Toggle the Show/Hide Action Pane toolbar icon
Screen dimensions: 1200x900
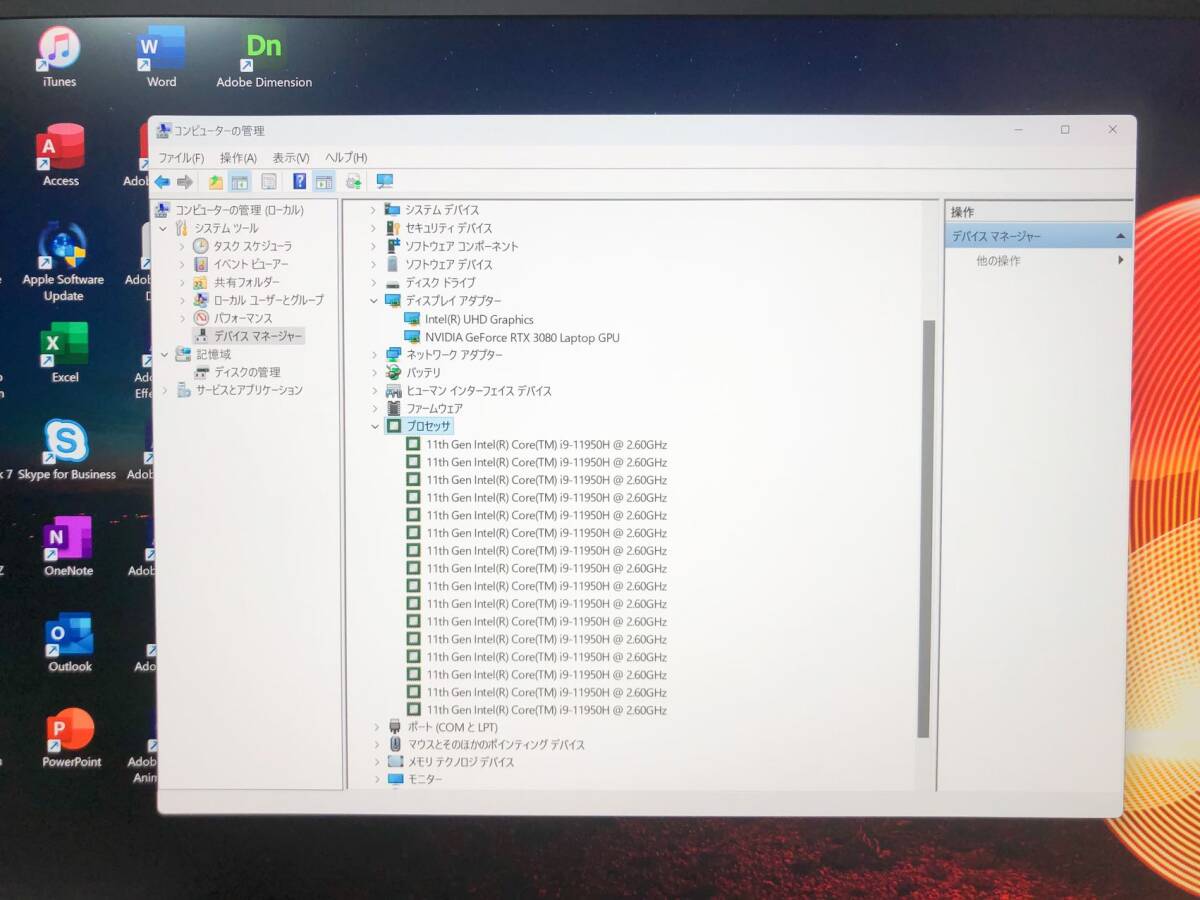point(324,182)
